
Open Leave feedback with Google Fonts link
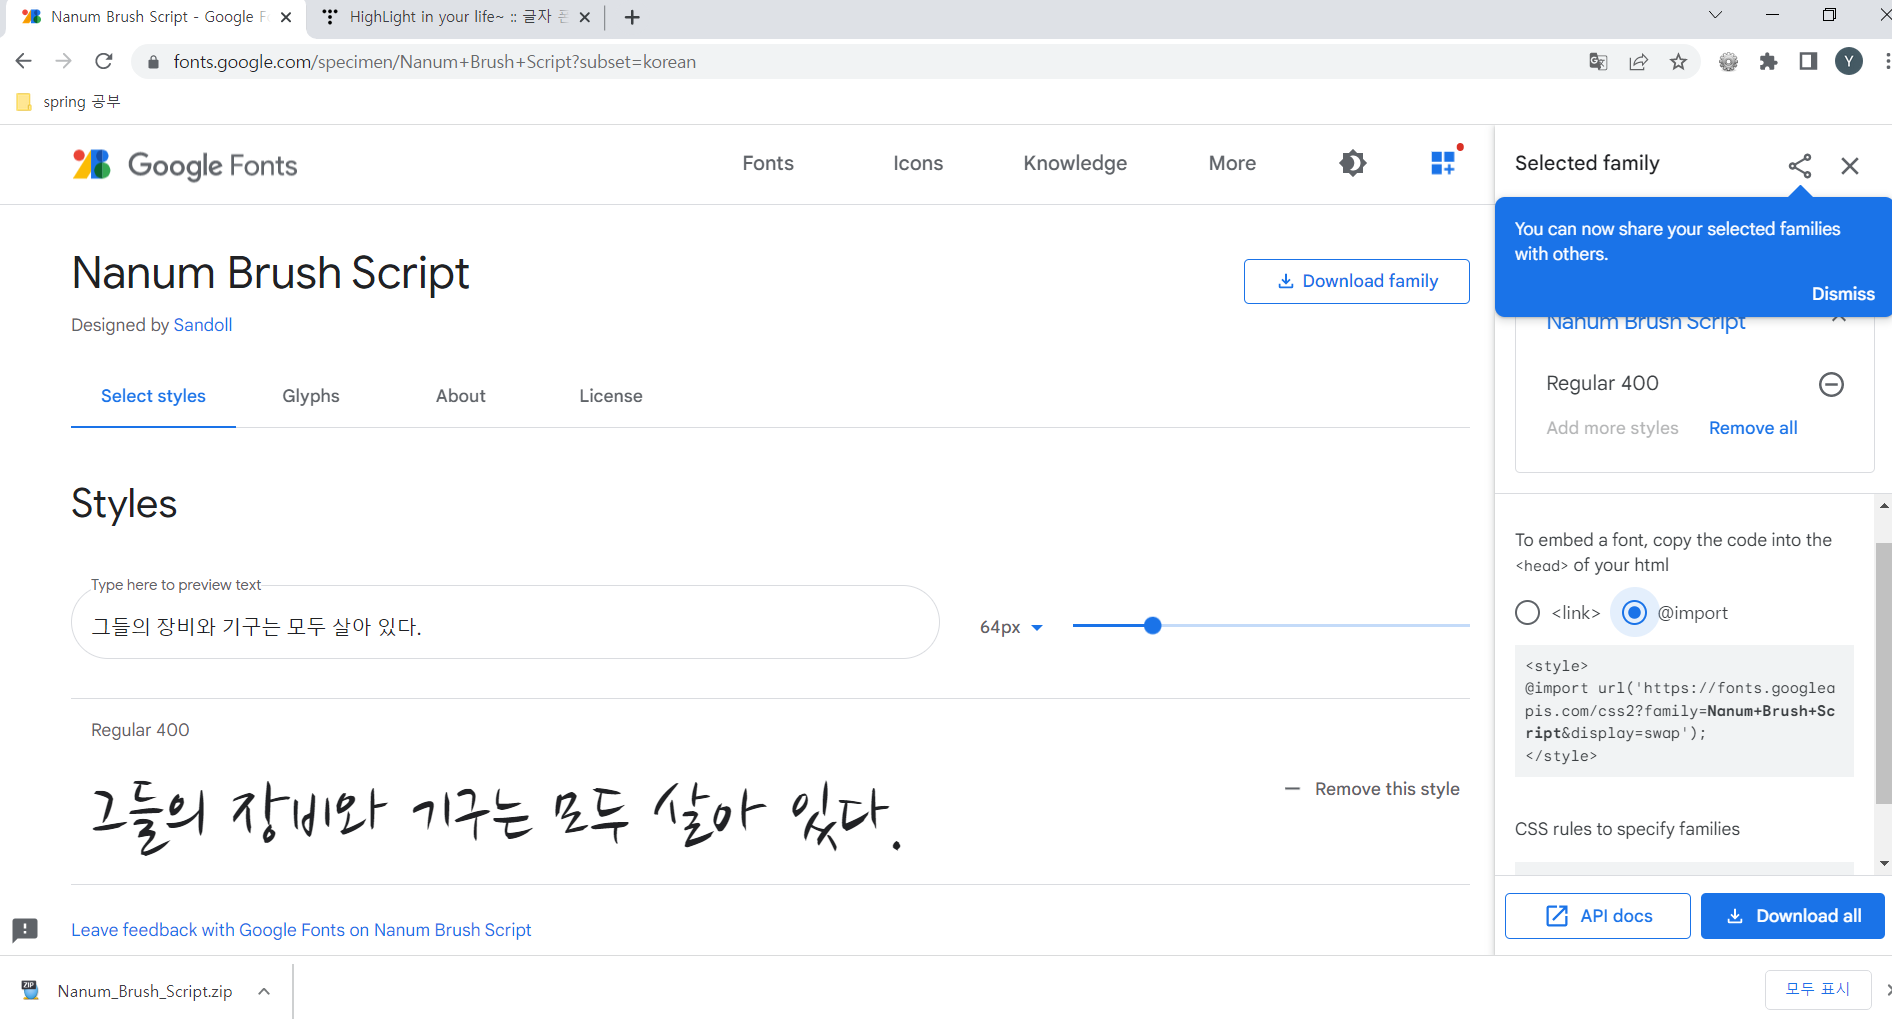(x=301, y=930)
